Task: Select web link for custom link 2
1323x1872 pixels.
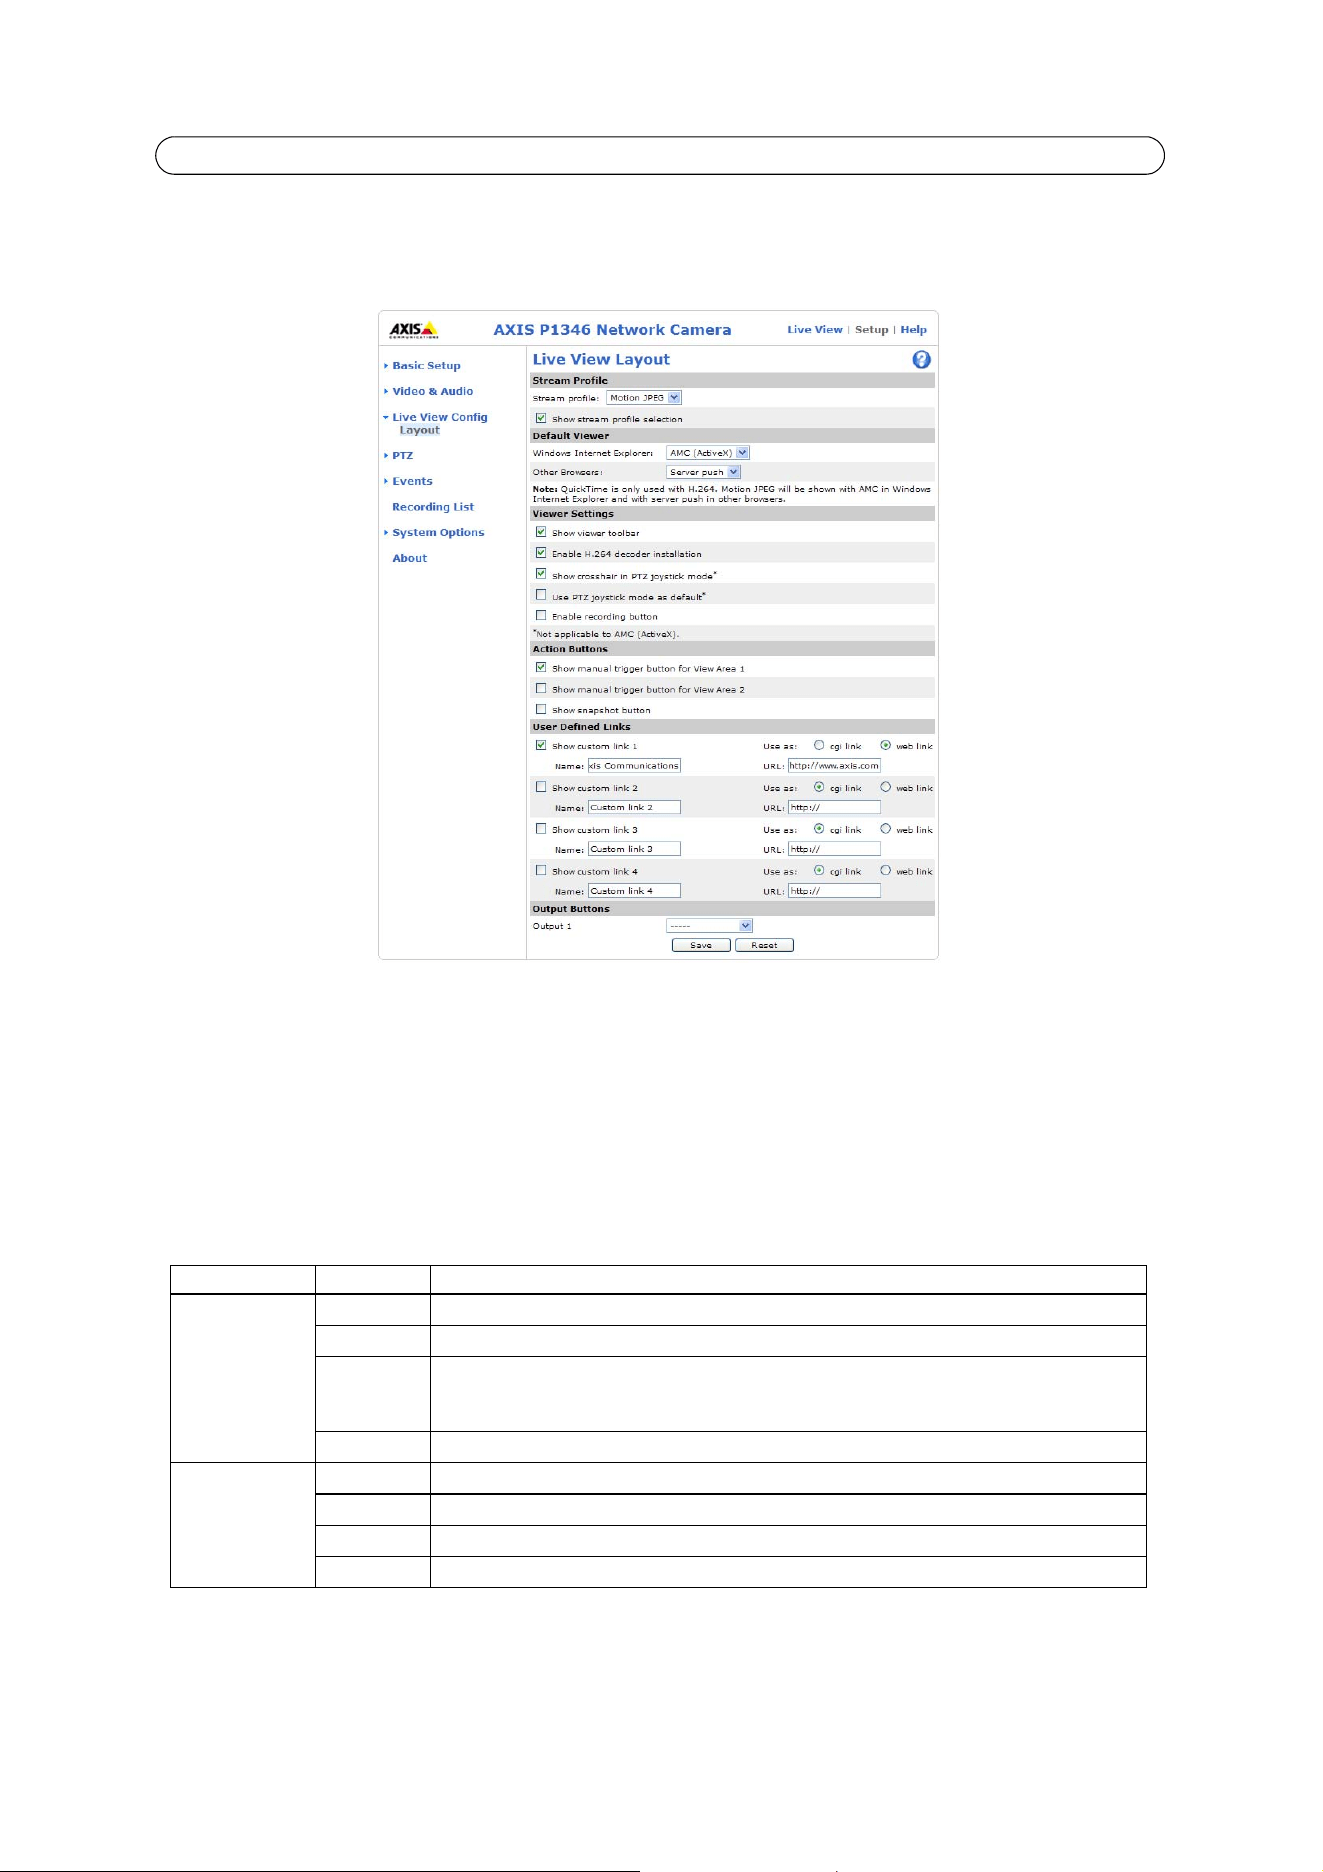Action: (885, 787)
